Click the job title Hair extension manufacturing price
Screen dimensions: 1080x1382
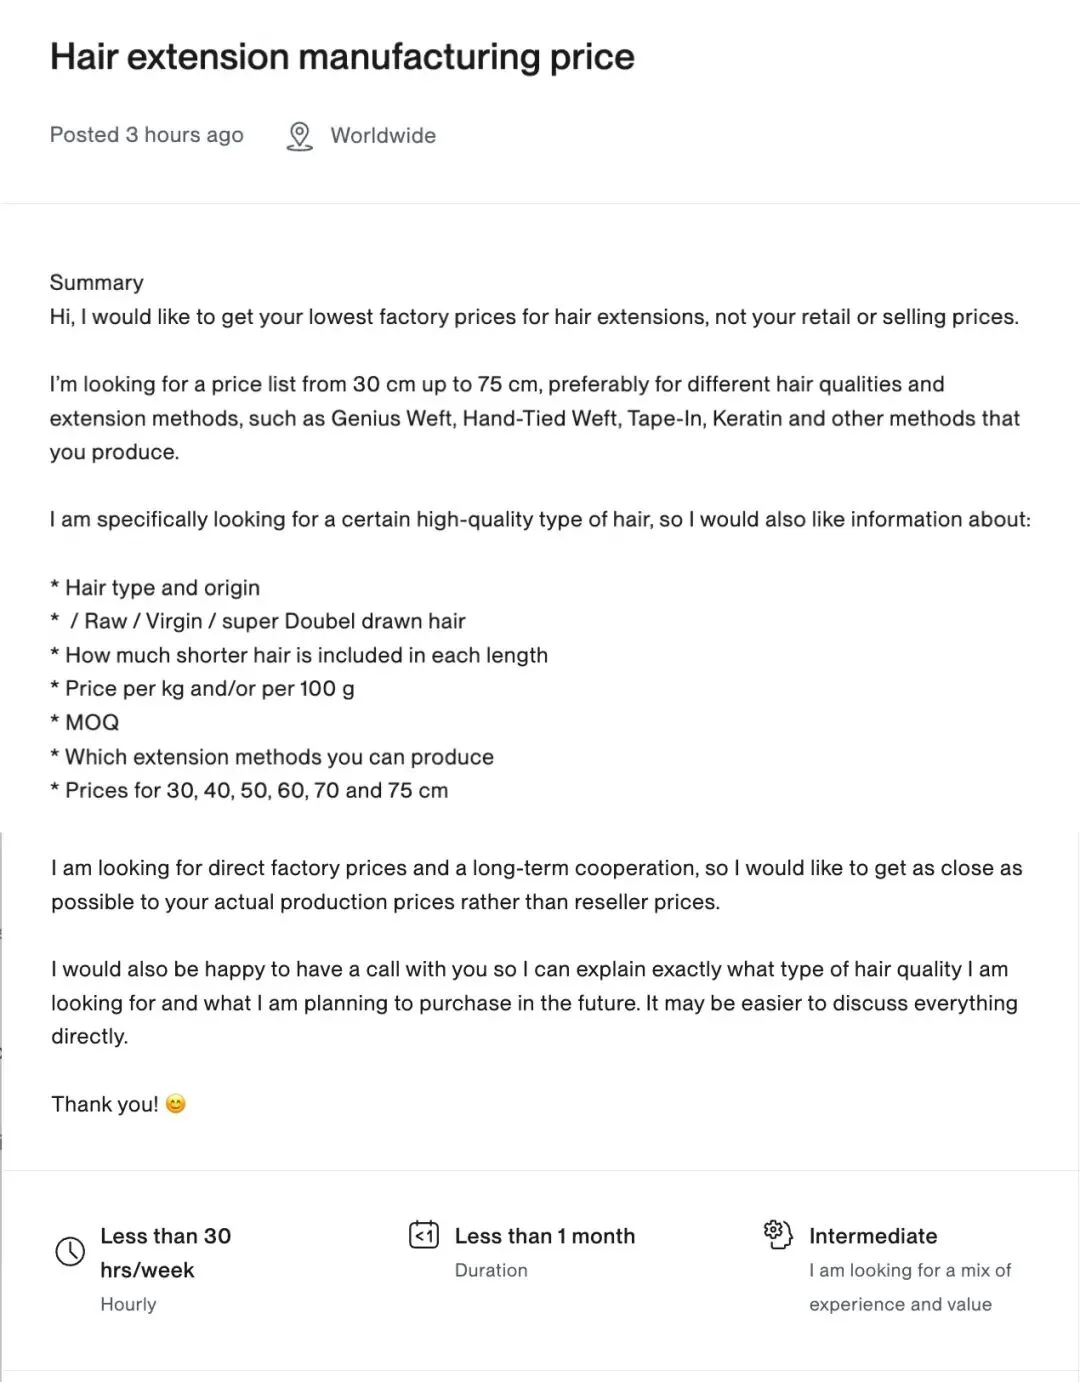coord(342,57)
